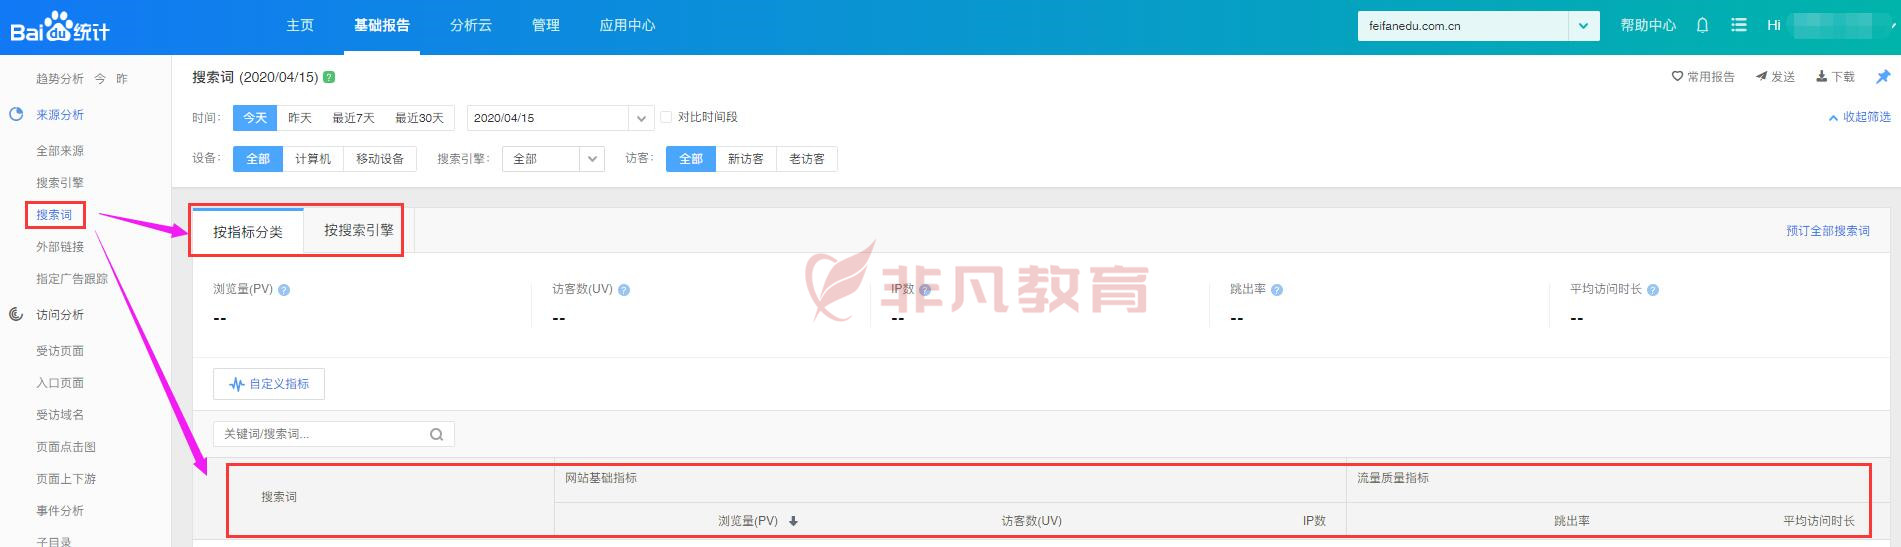Click the 来源分析 pie chart icon

tap(16, 115)
